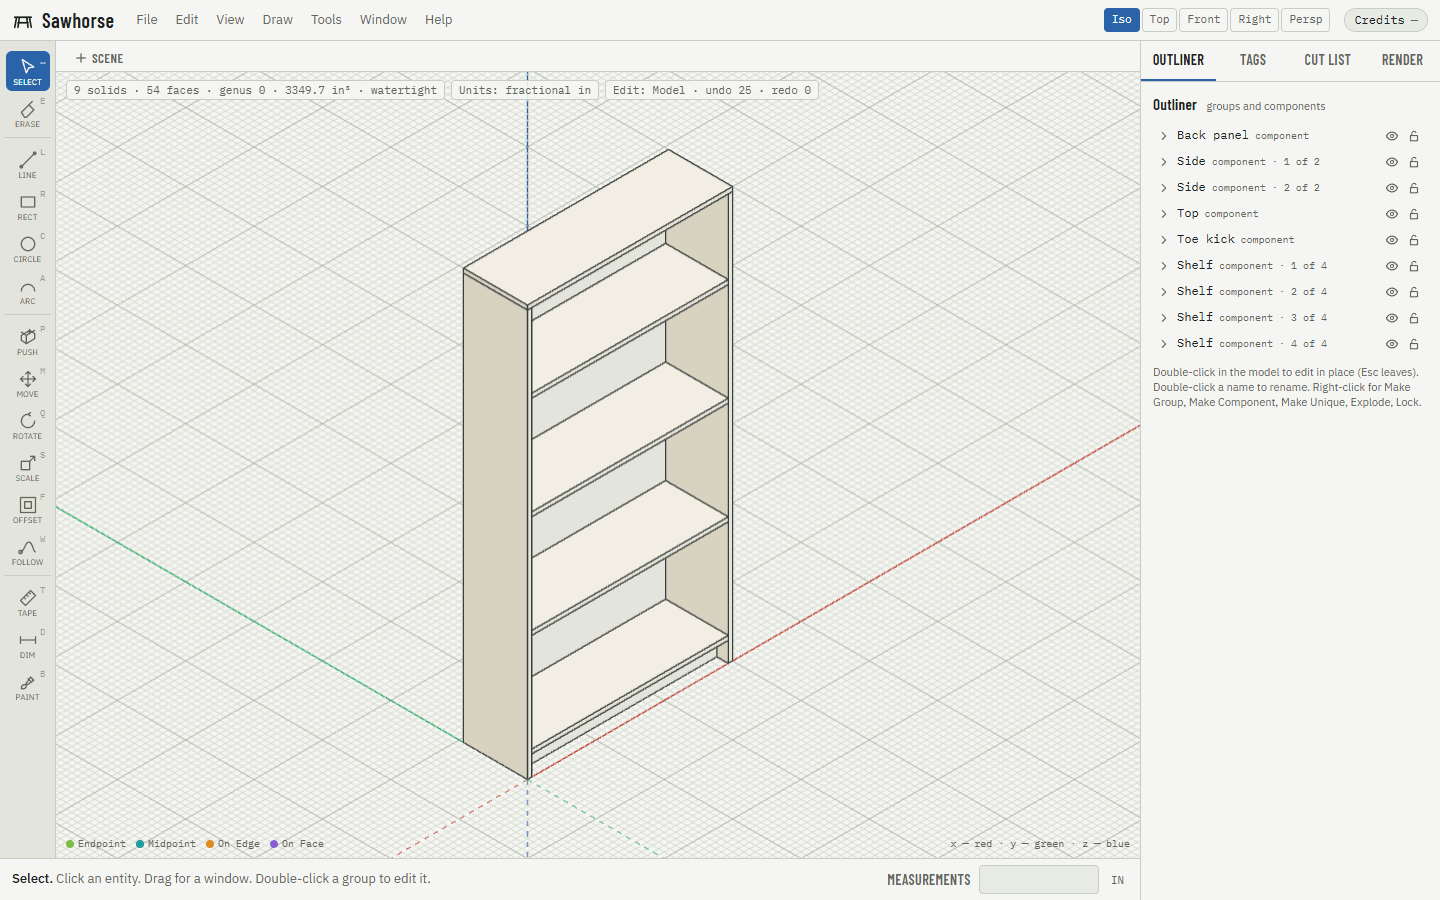This screenshot has width=1440, height=900.
Task: Expand Side 2 of 2 row
Action: click(x=1163, y=188)
